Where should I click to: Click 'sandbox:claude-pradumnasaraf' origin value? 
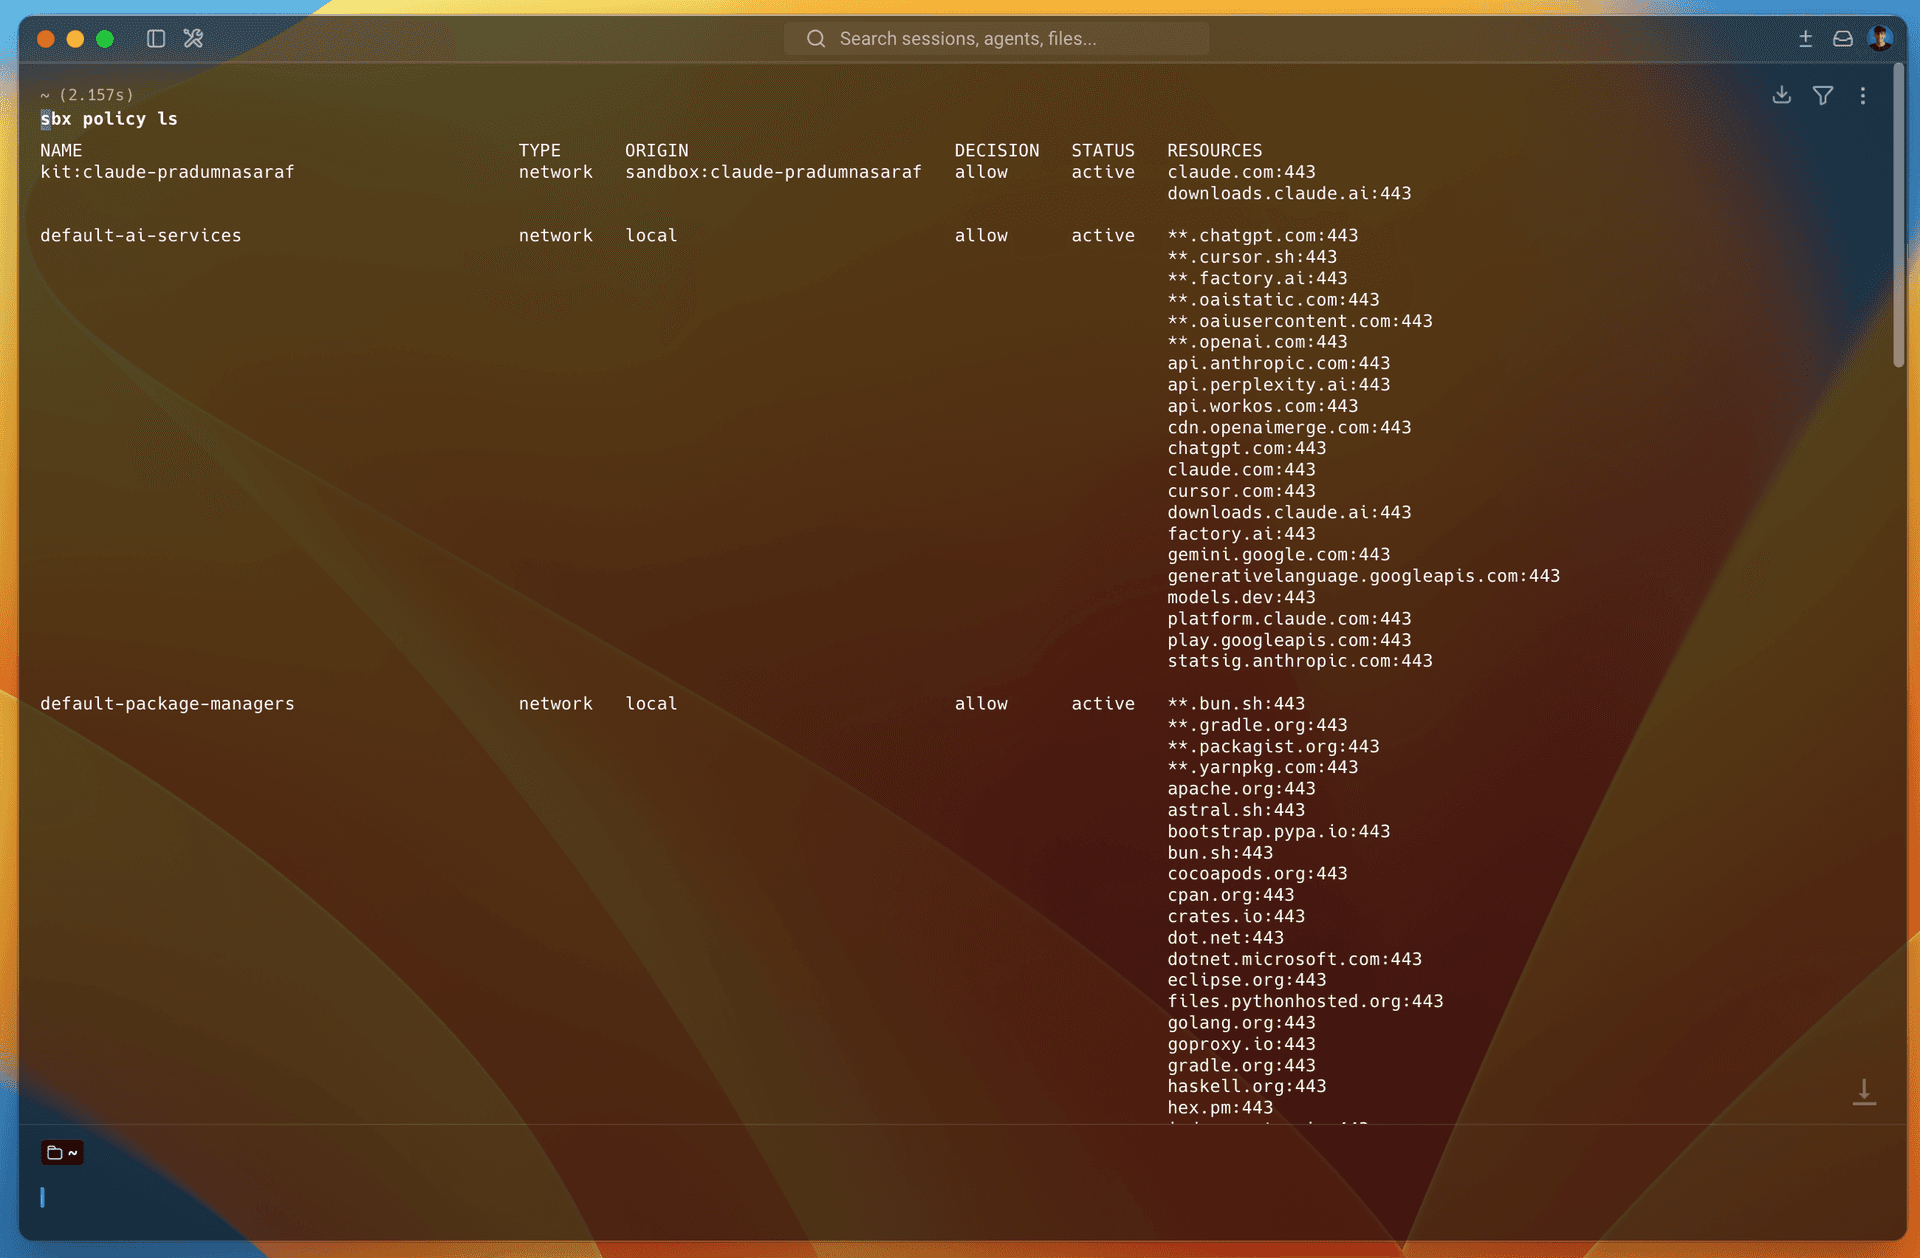(x=773, y=172)
